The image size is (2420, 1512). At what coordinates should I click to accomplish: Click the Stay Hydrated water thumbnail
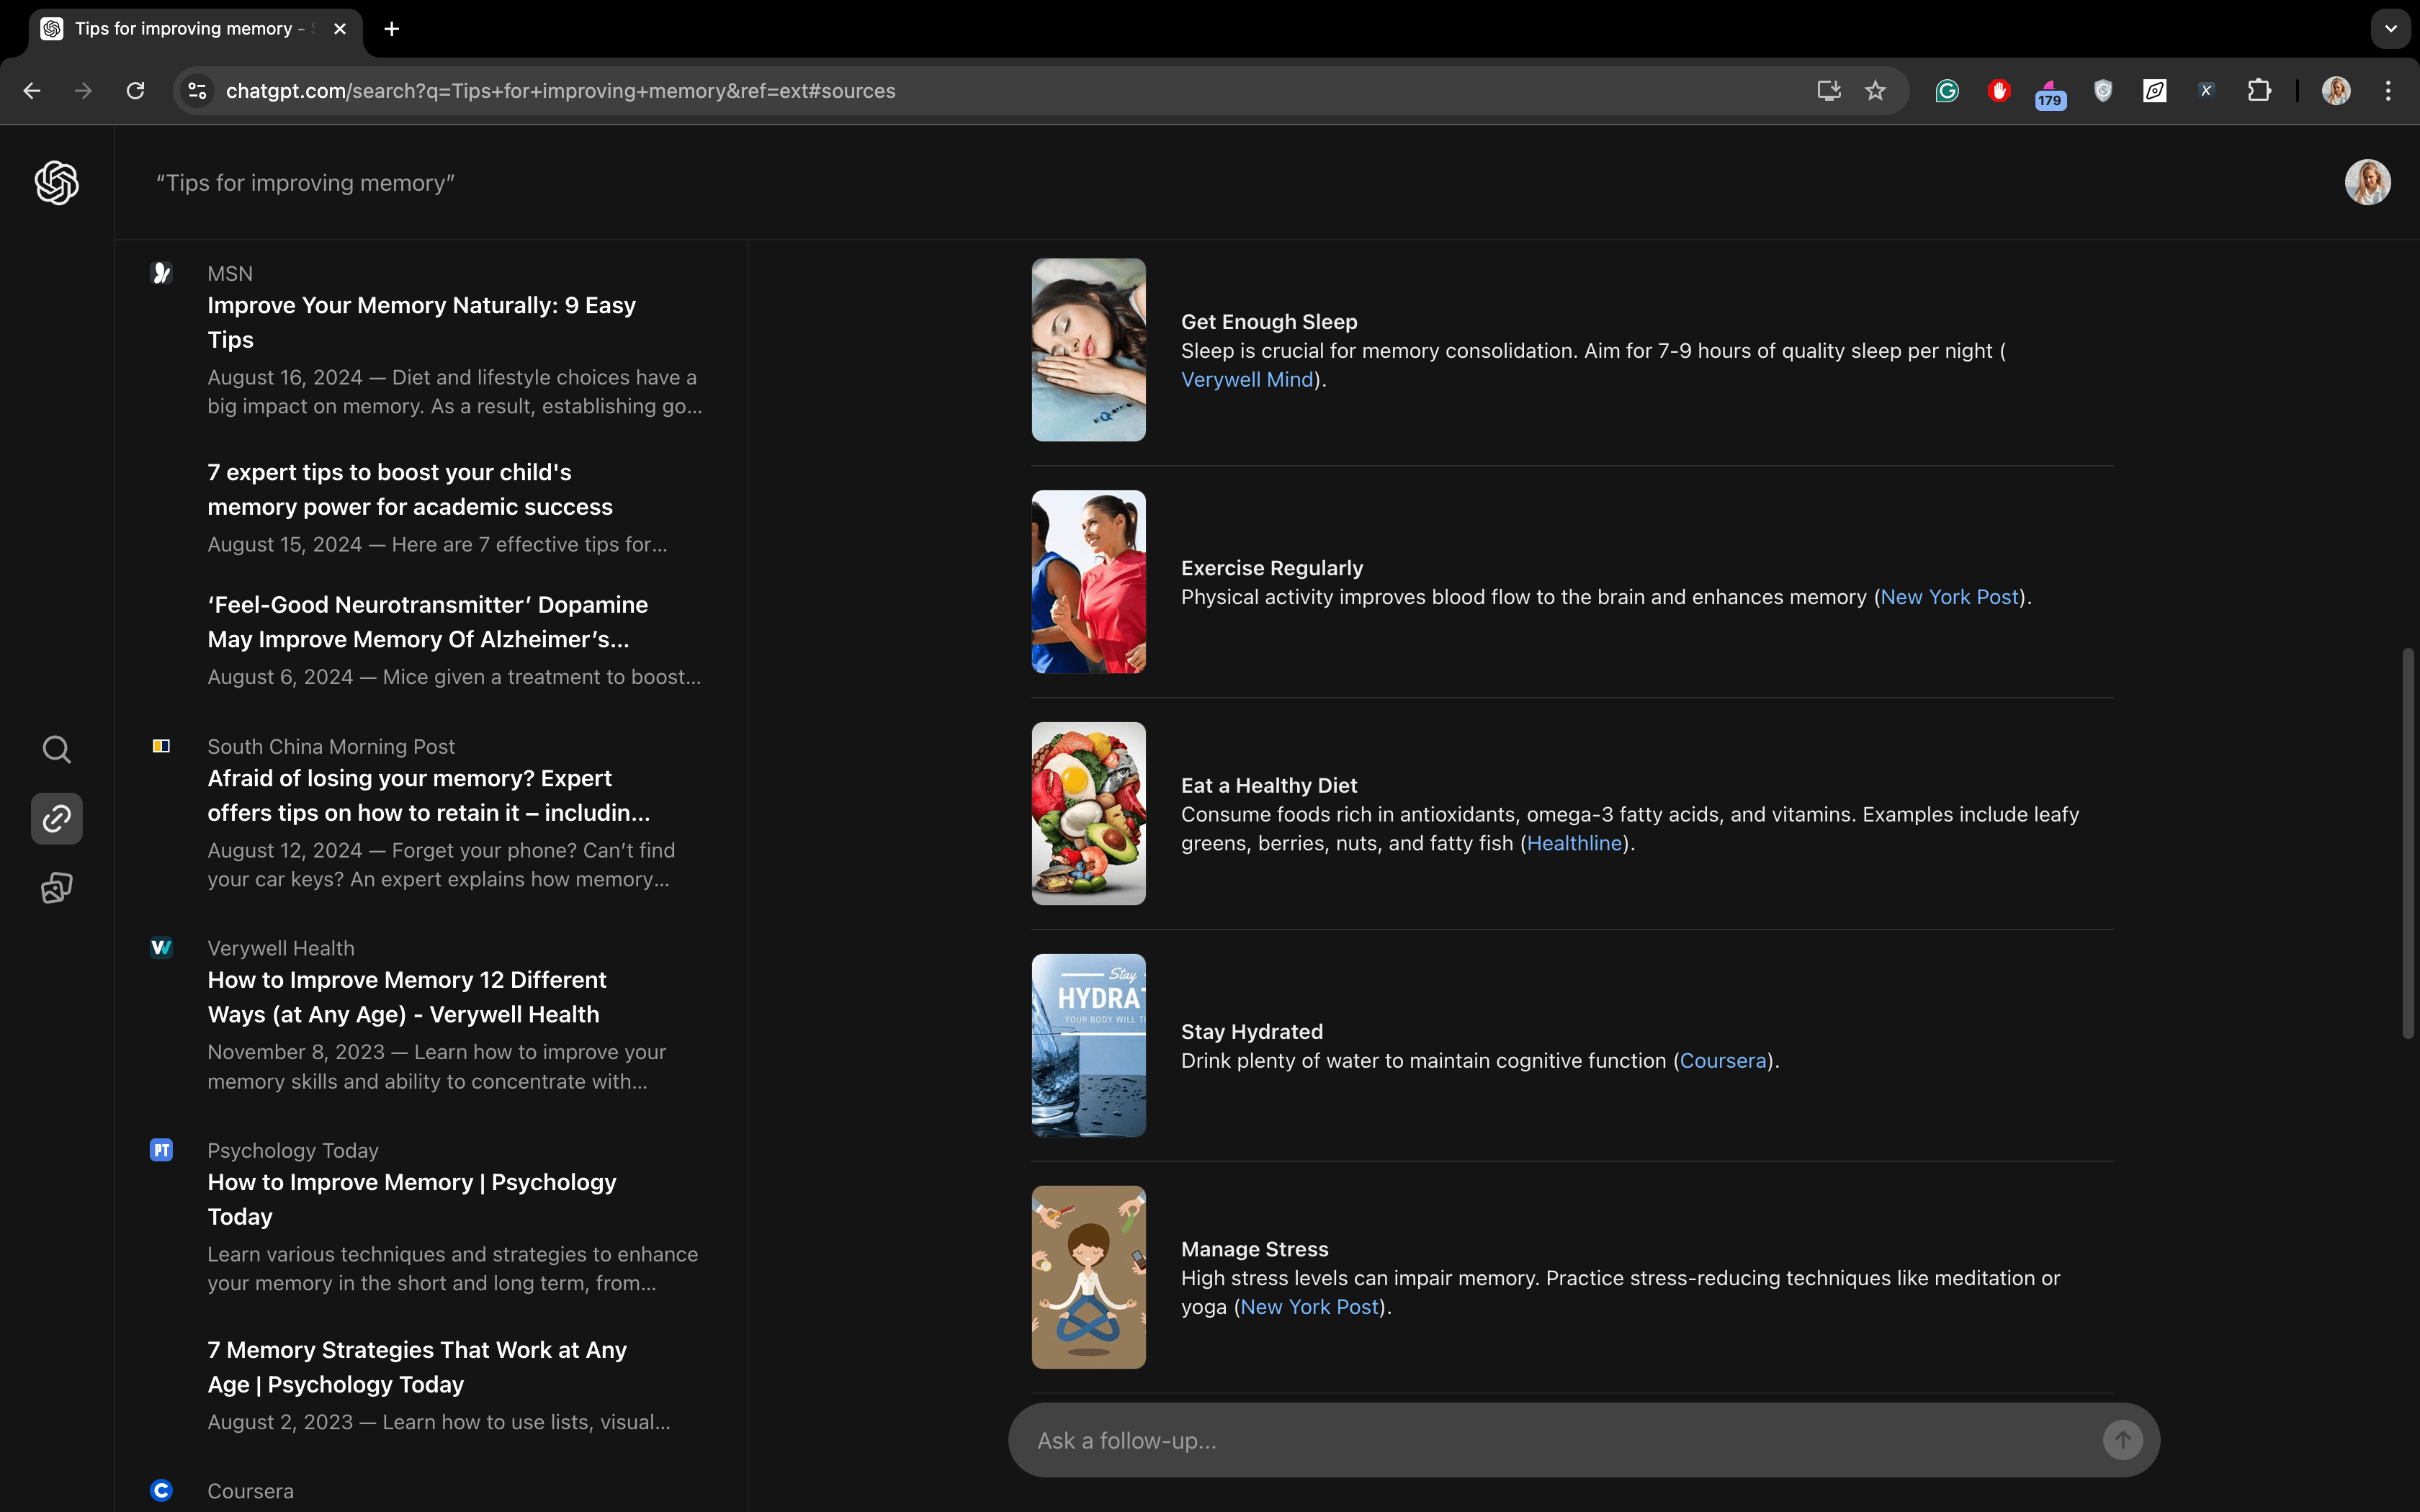tap(1088, 1045)
